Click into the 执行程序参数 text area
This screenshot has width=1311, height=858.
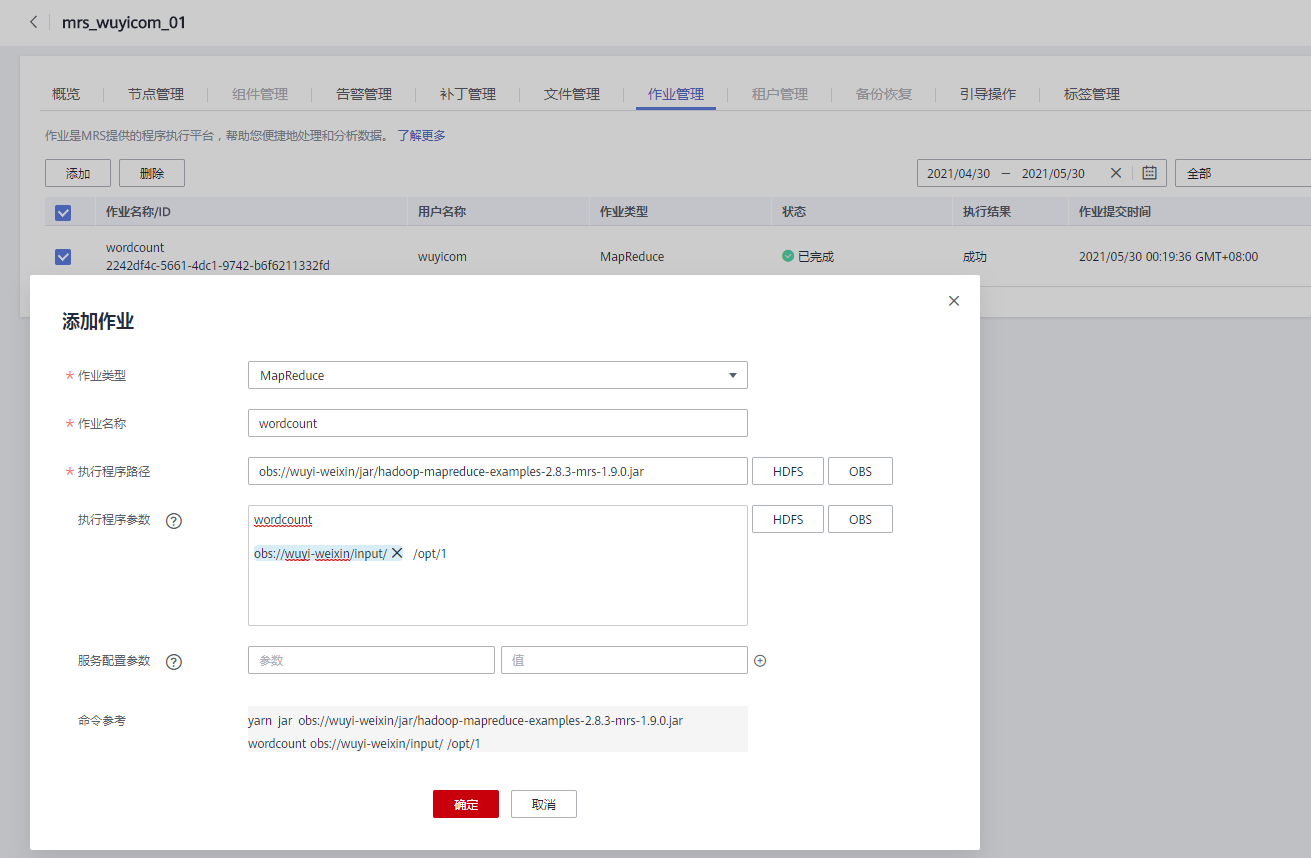[498, 566]
